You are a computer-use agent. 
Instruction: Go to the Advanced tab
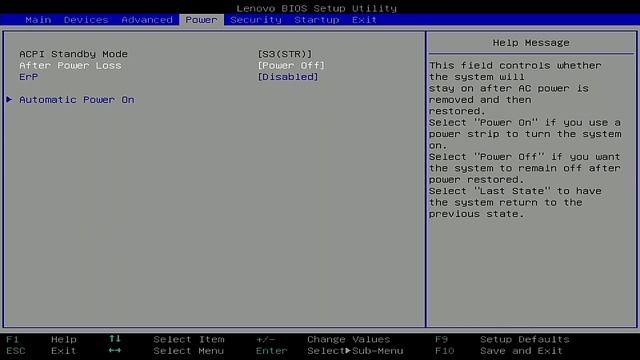click(x=147, y=20)
